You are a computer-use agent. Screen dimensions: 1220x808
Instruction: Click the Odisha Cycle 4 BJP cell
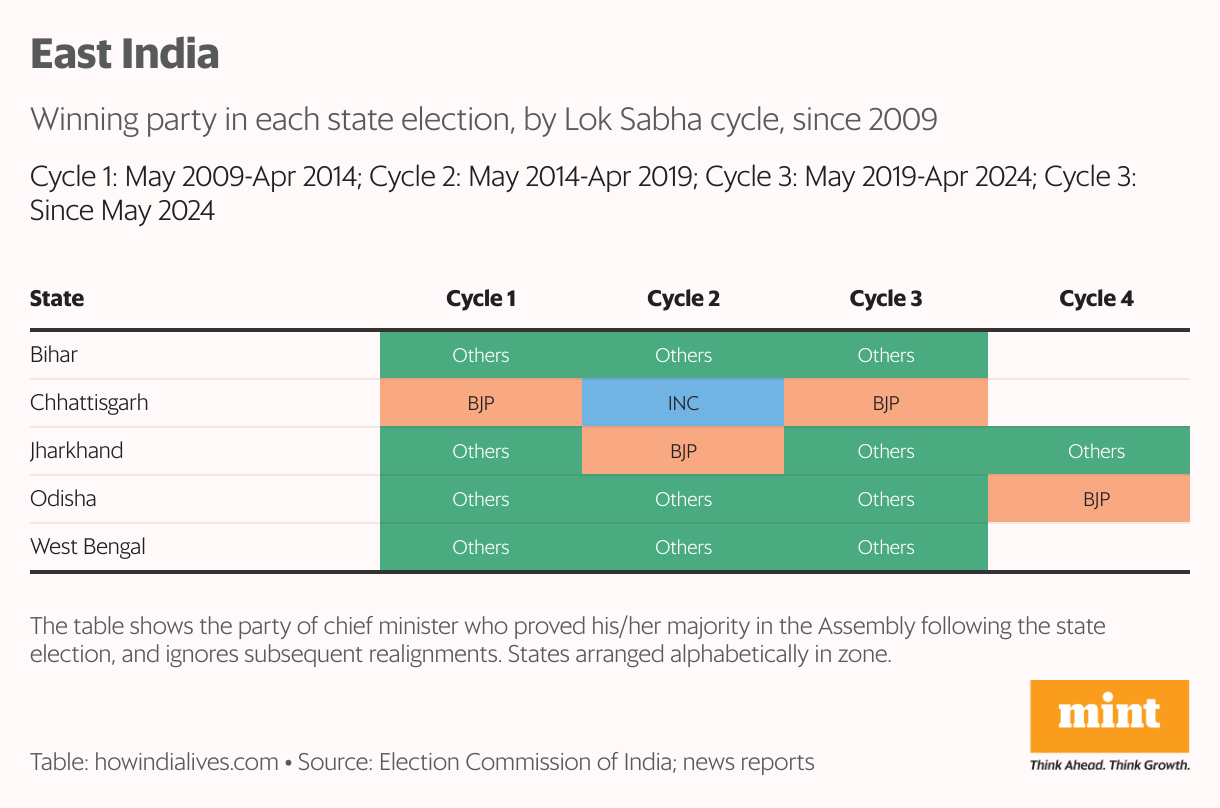tap(1096, 499)
